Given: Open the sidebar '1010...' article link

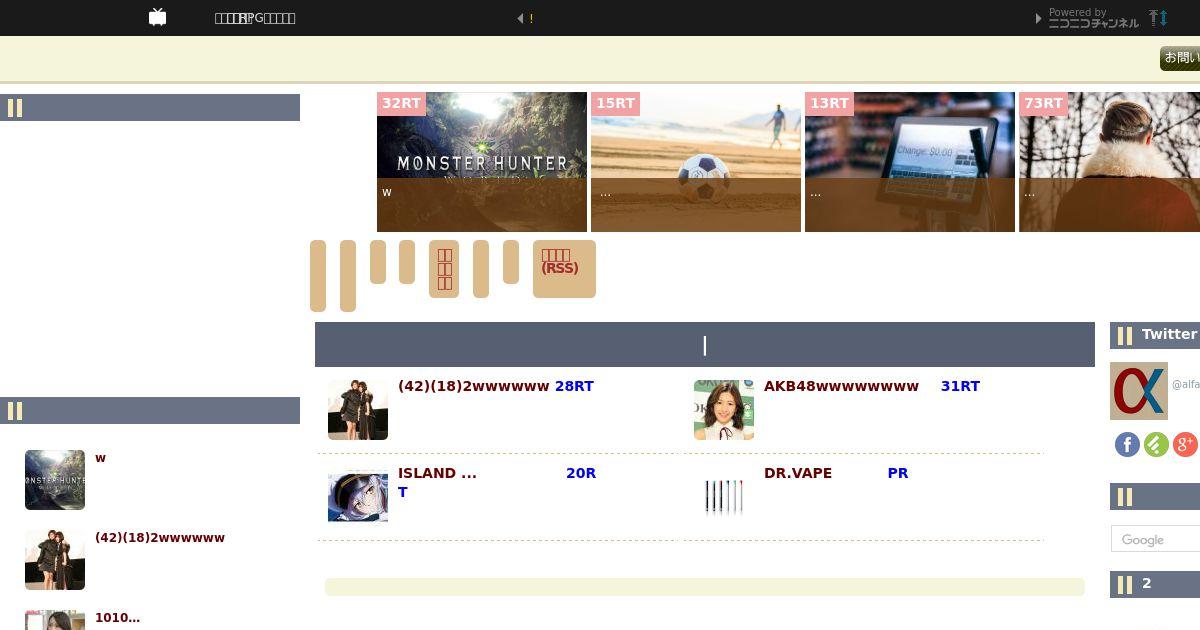Looking at the screenshot, I should pyautogui.click(x=117, y=618).
